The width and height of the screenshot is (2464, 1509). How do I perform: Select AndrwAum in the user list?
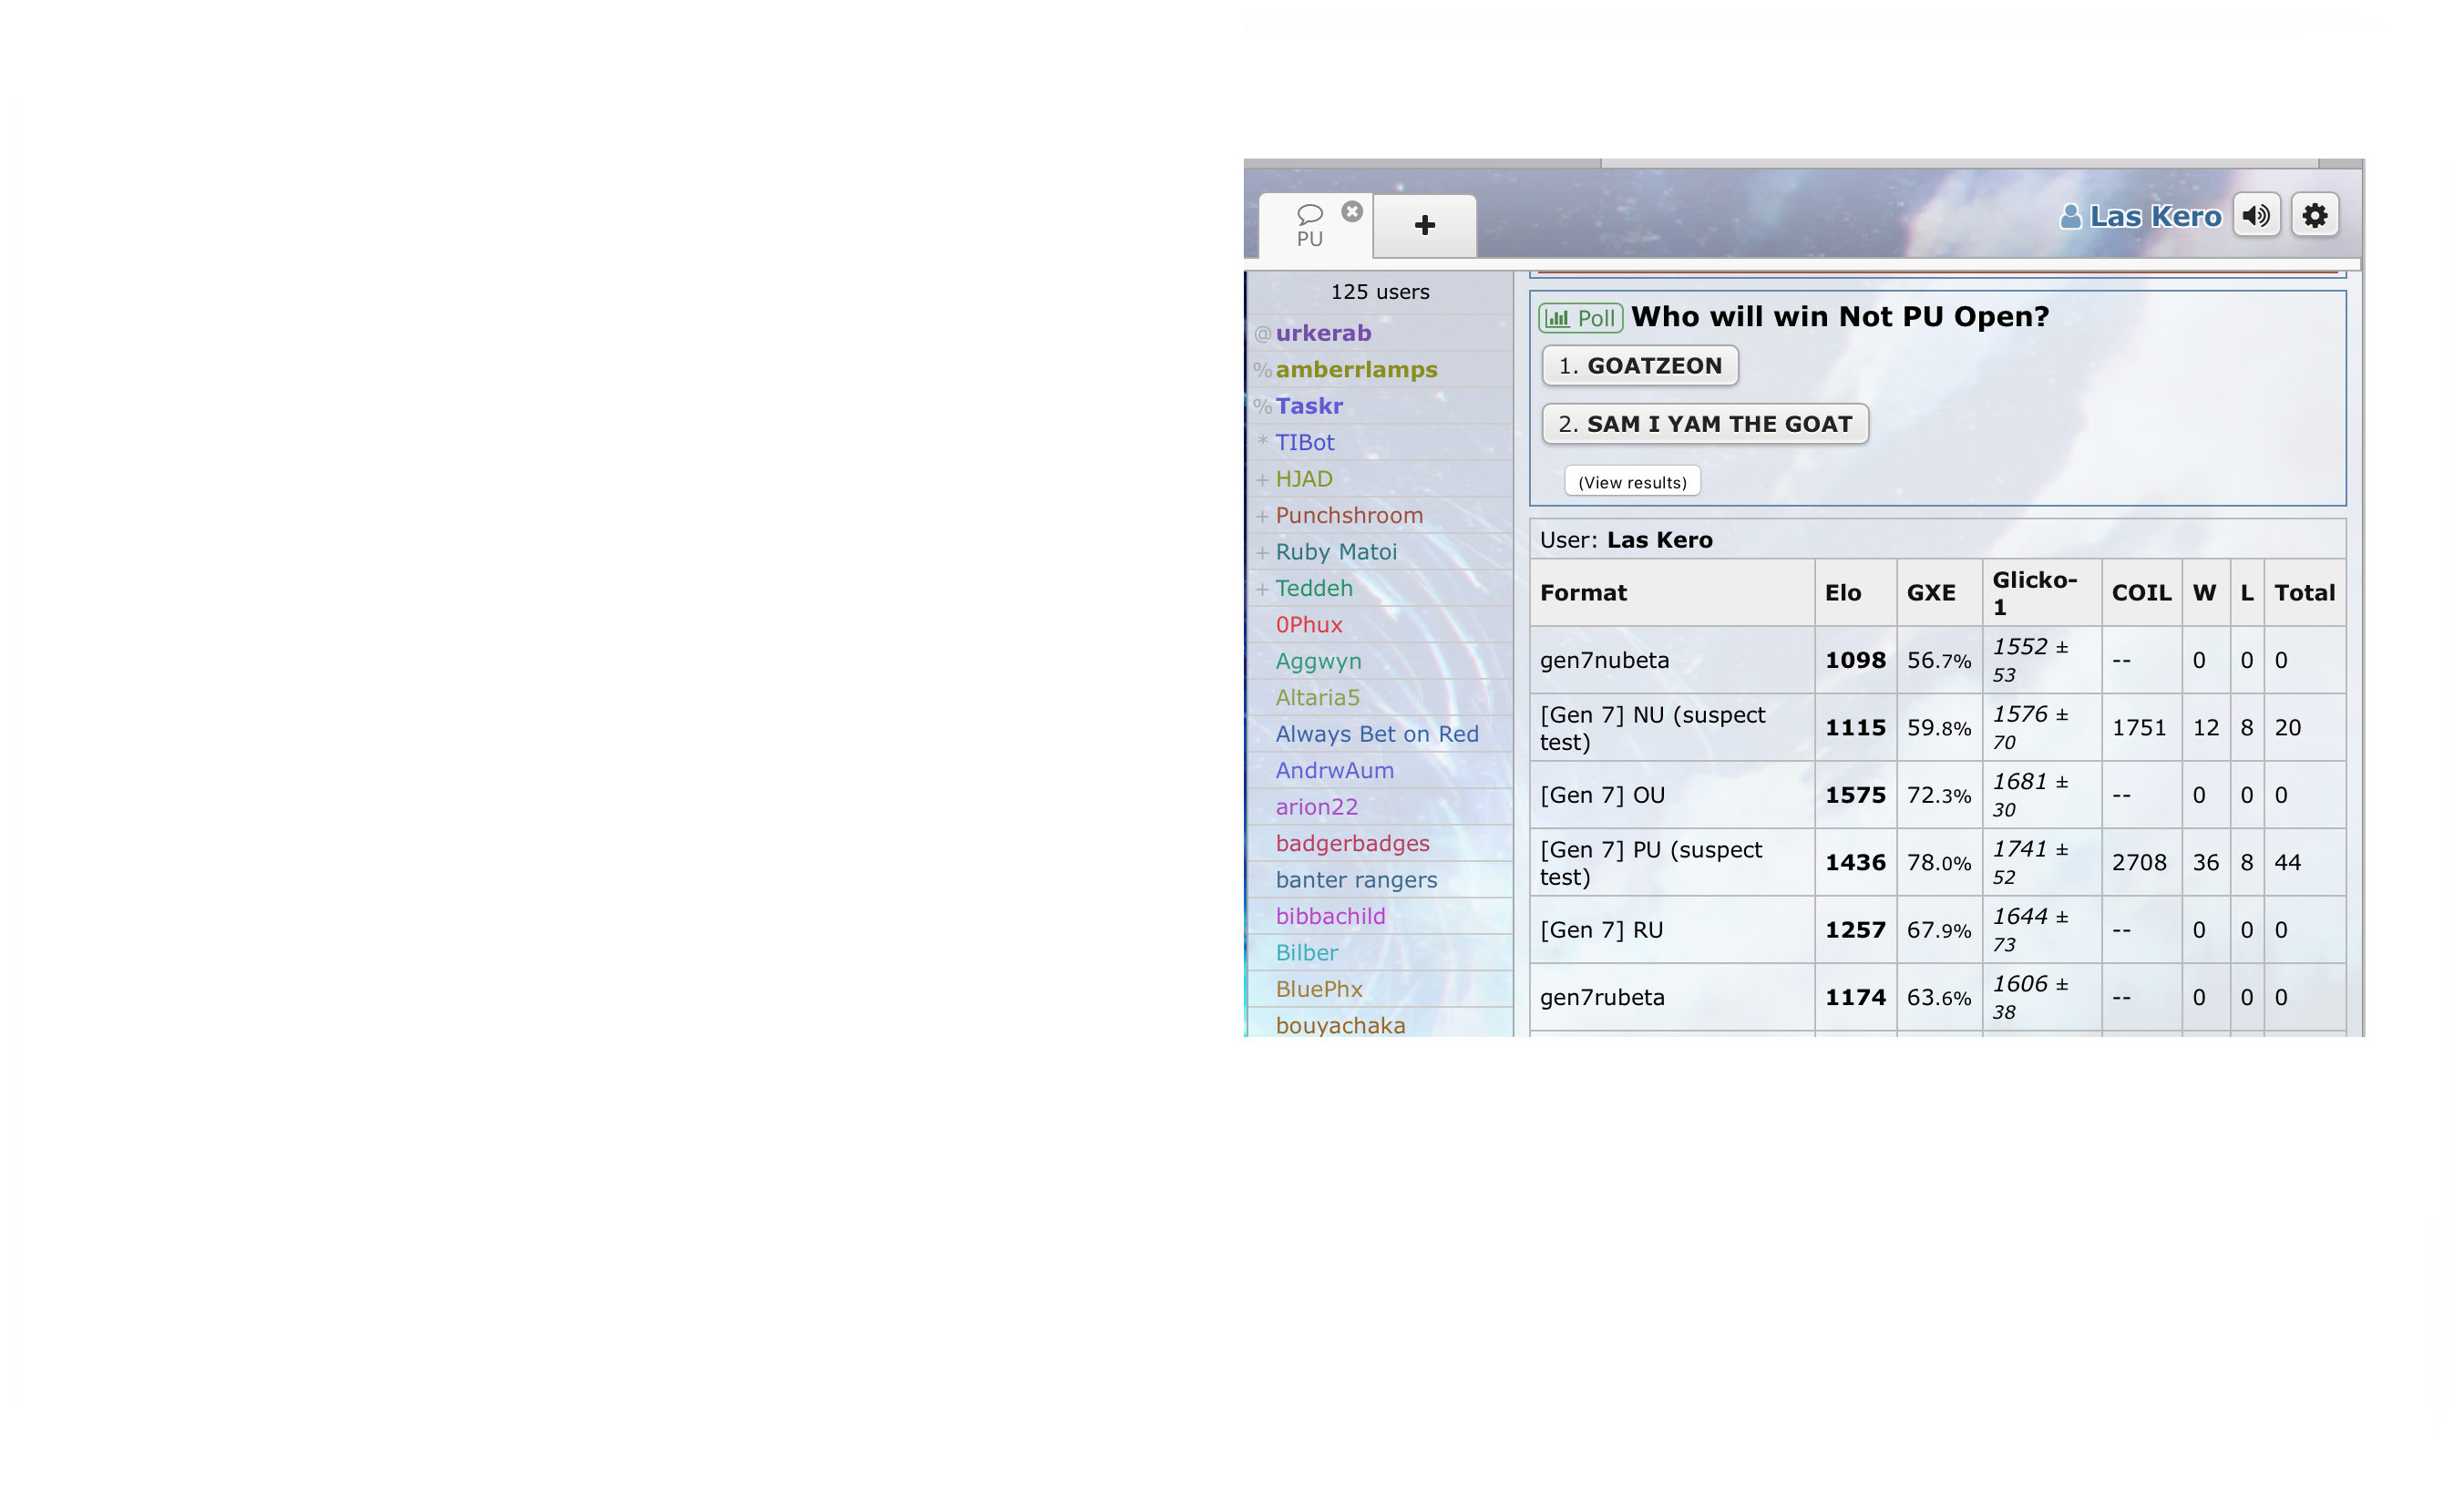pyautogui.click(x=1380, y=771)
